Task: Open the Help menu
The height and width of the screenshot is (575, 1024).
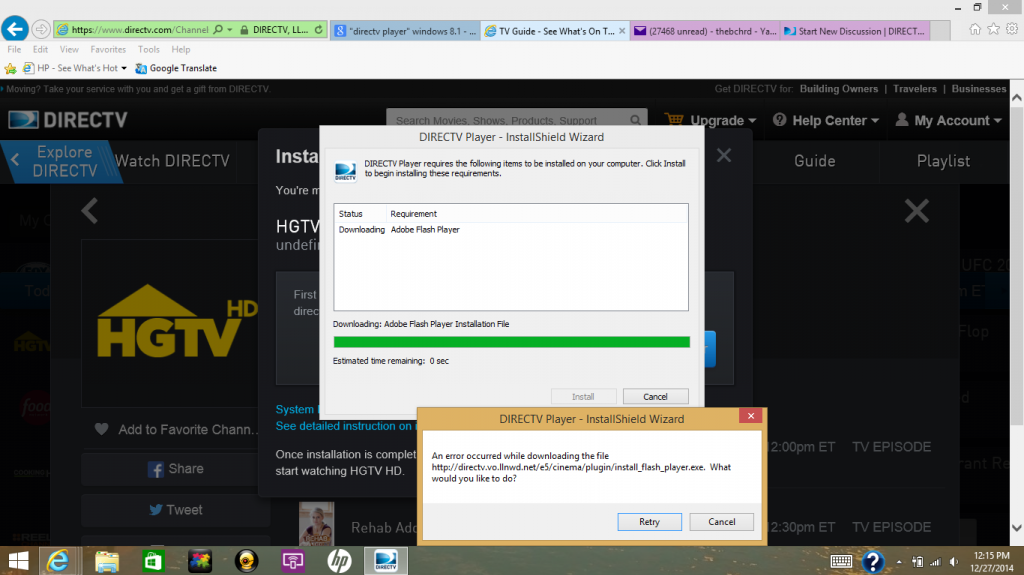Action: click(x=181, y=49)
